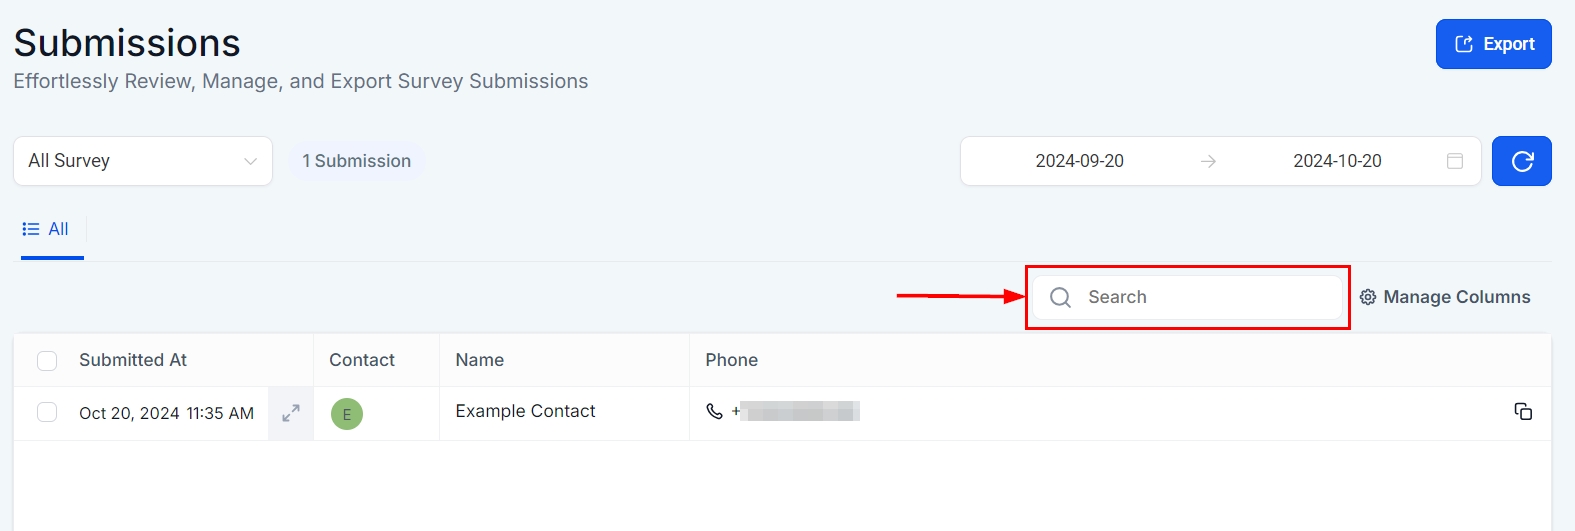
Task: Click the Manage Columns gear icon
Action: tap(1368, 297)
